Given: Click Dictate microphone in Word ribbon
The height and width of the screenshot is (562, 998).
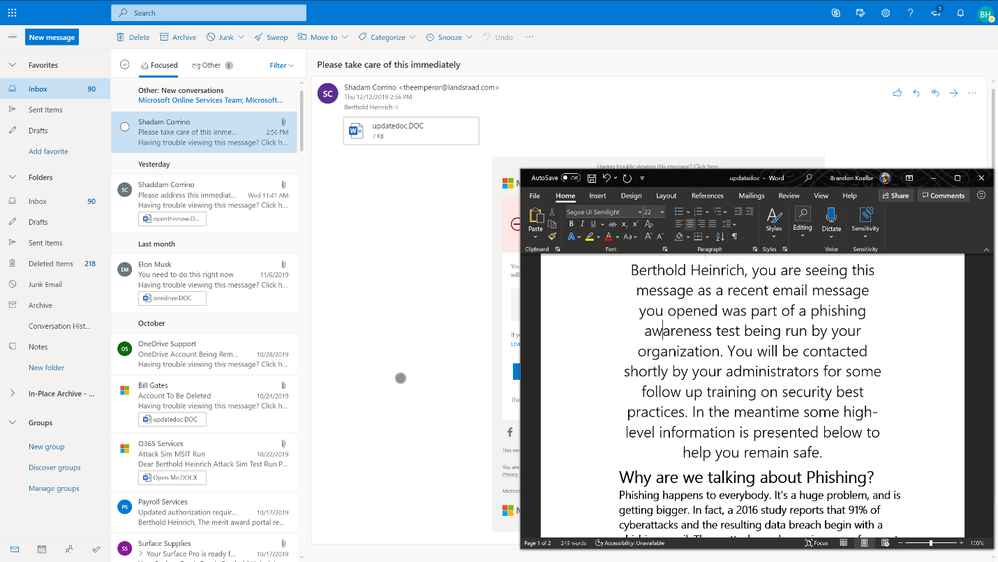Looking at the screenshot, I should coord(831,219).
